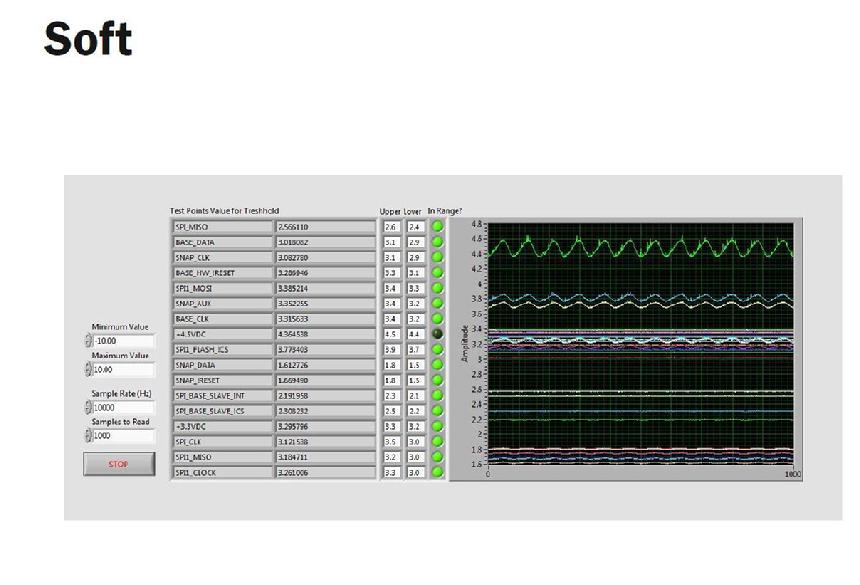This screenshot has height=585, width=860.
Task: Click the Upper limit field for +3.3VDC
Action: 391,426
